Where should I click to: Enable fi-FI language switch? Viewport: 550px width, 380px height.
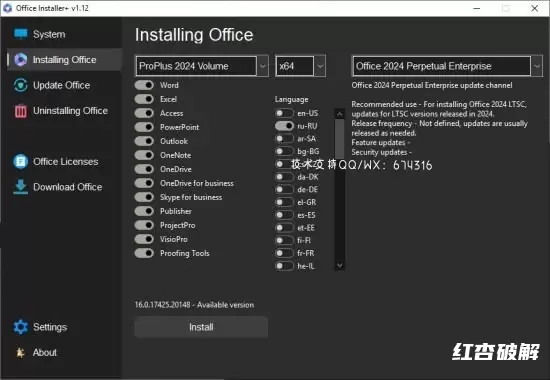(x=284, y=240)
